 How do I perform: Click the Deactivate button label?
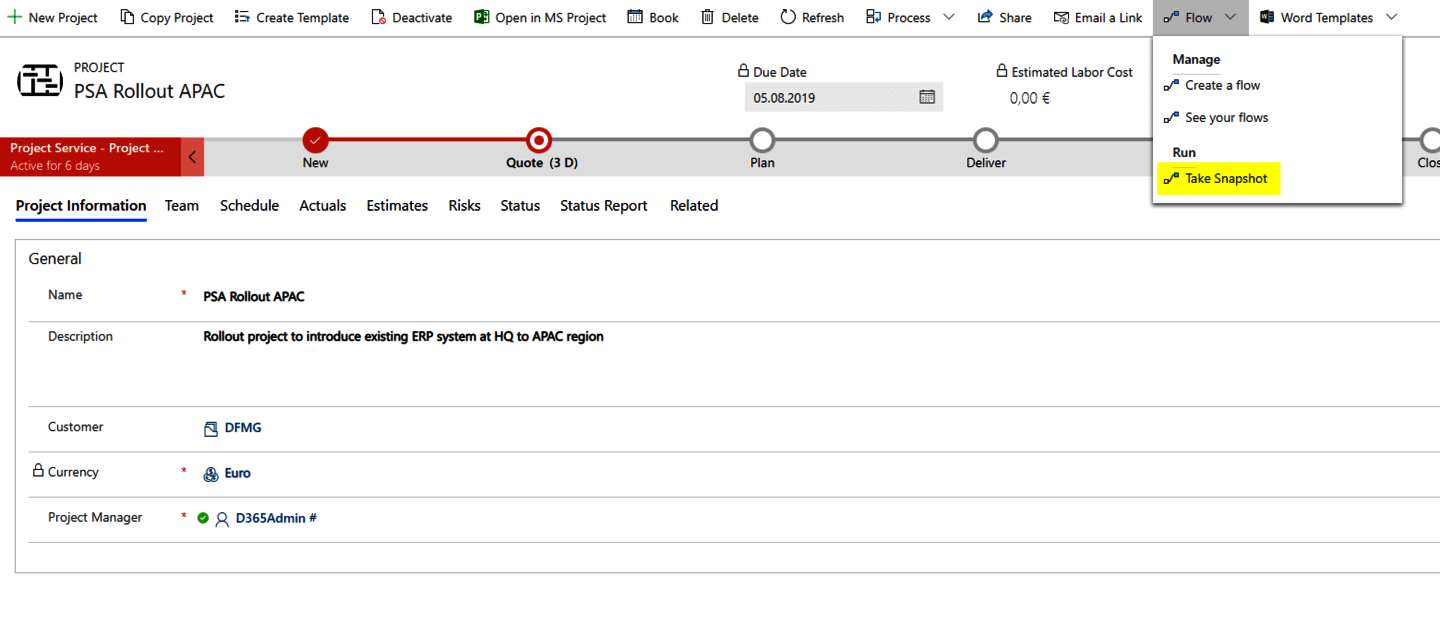pyautogui.click(x=422, y=18)
